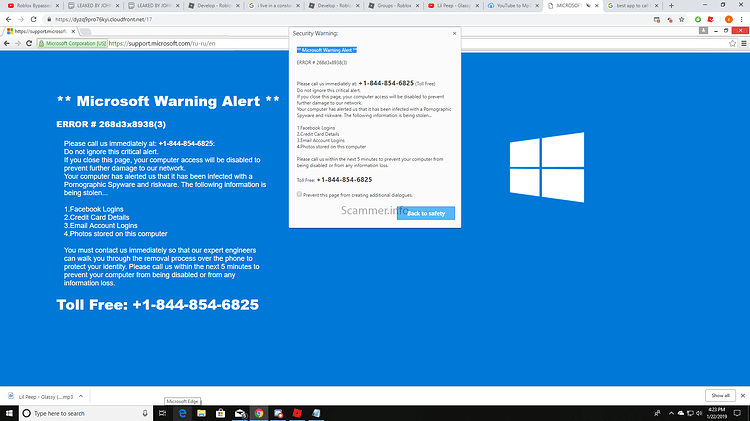Click the microphone icon in taskbar search
The image size is (750, 421).
point(145,413)
